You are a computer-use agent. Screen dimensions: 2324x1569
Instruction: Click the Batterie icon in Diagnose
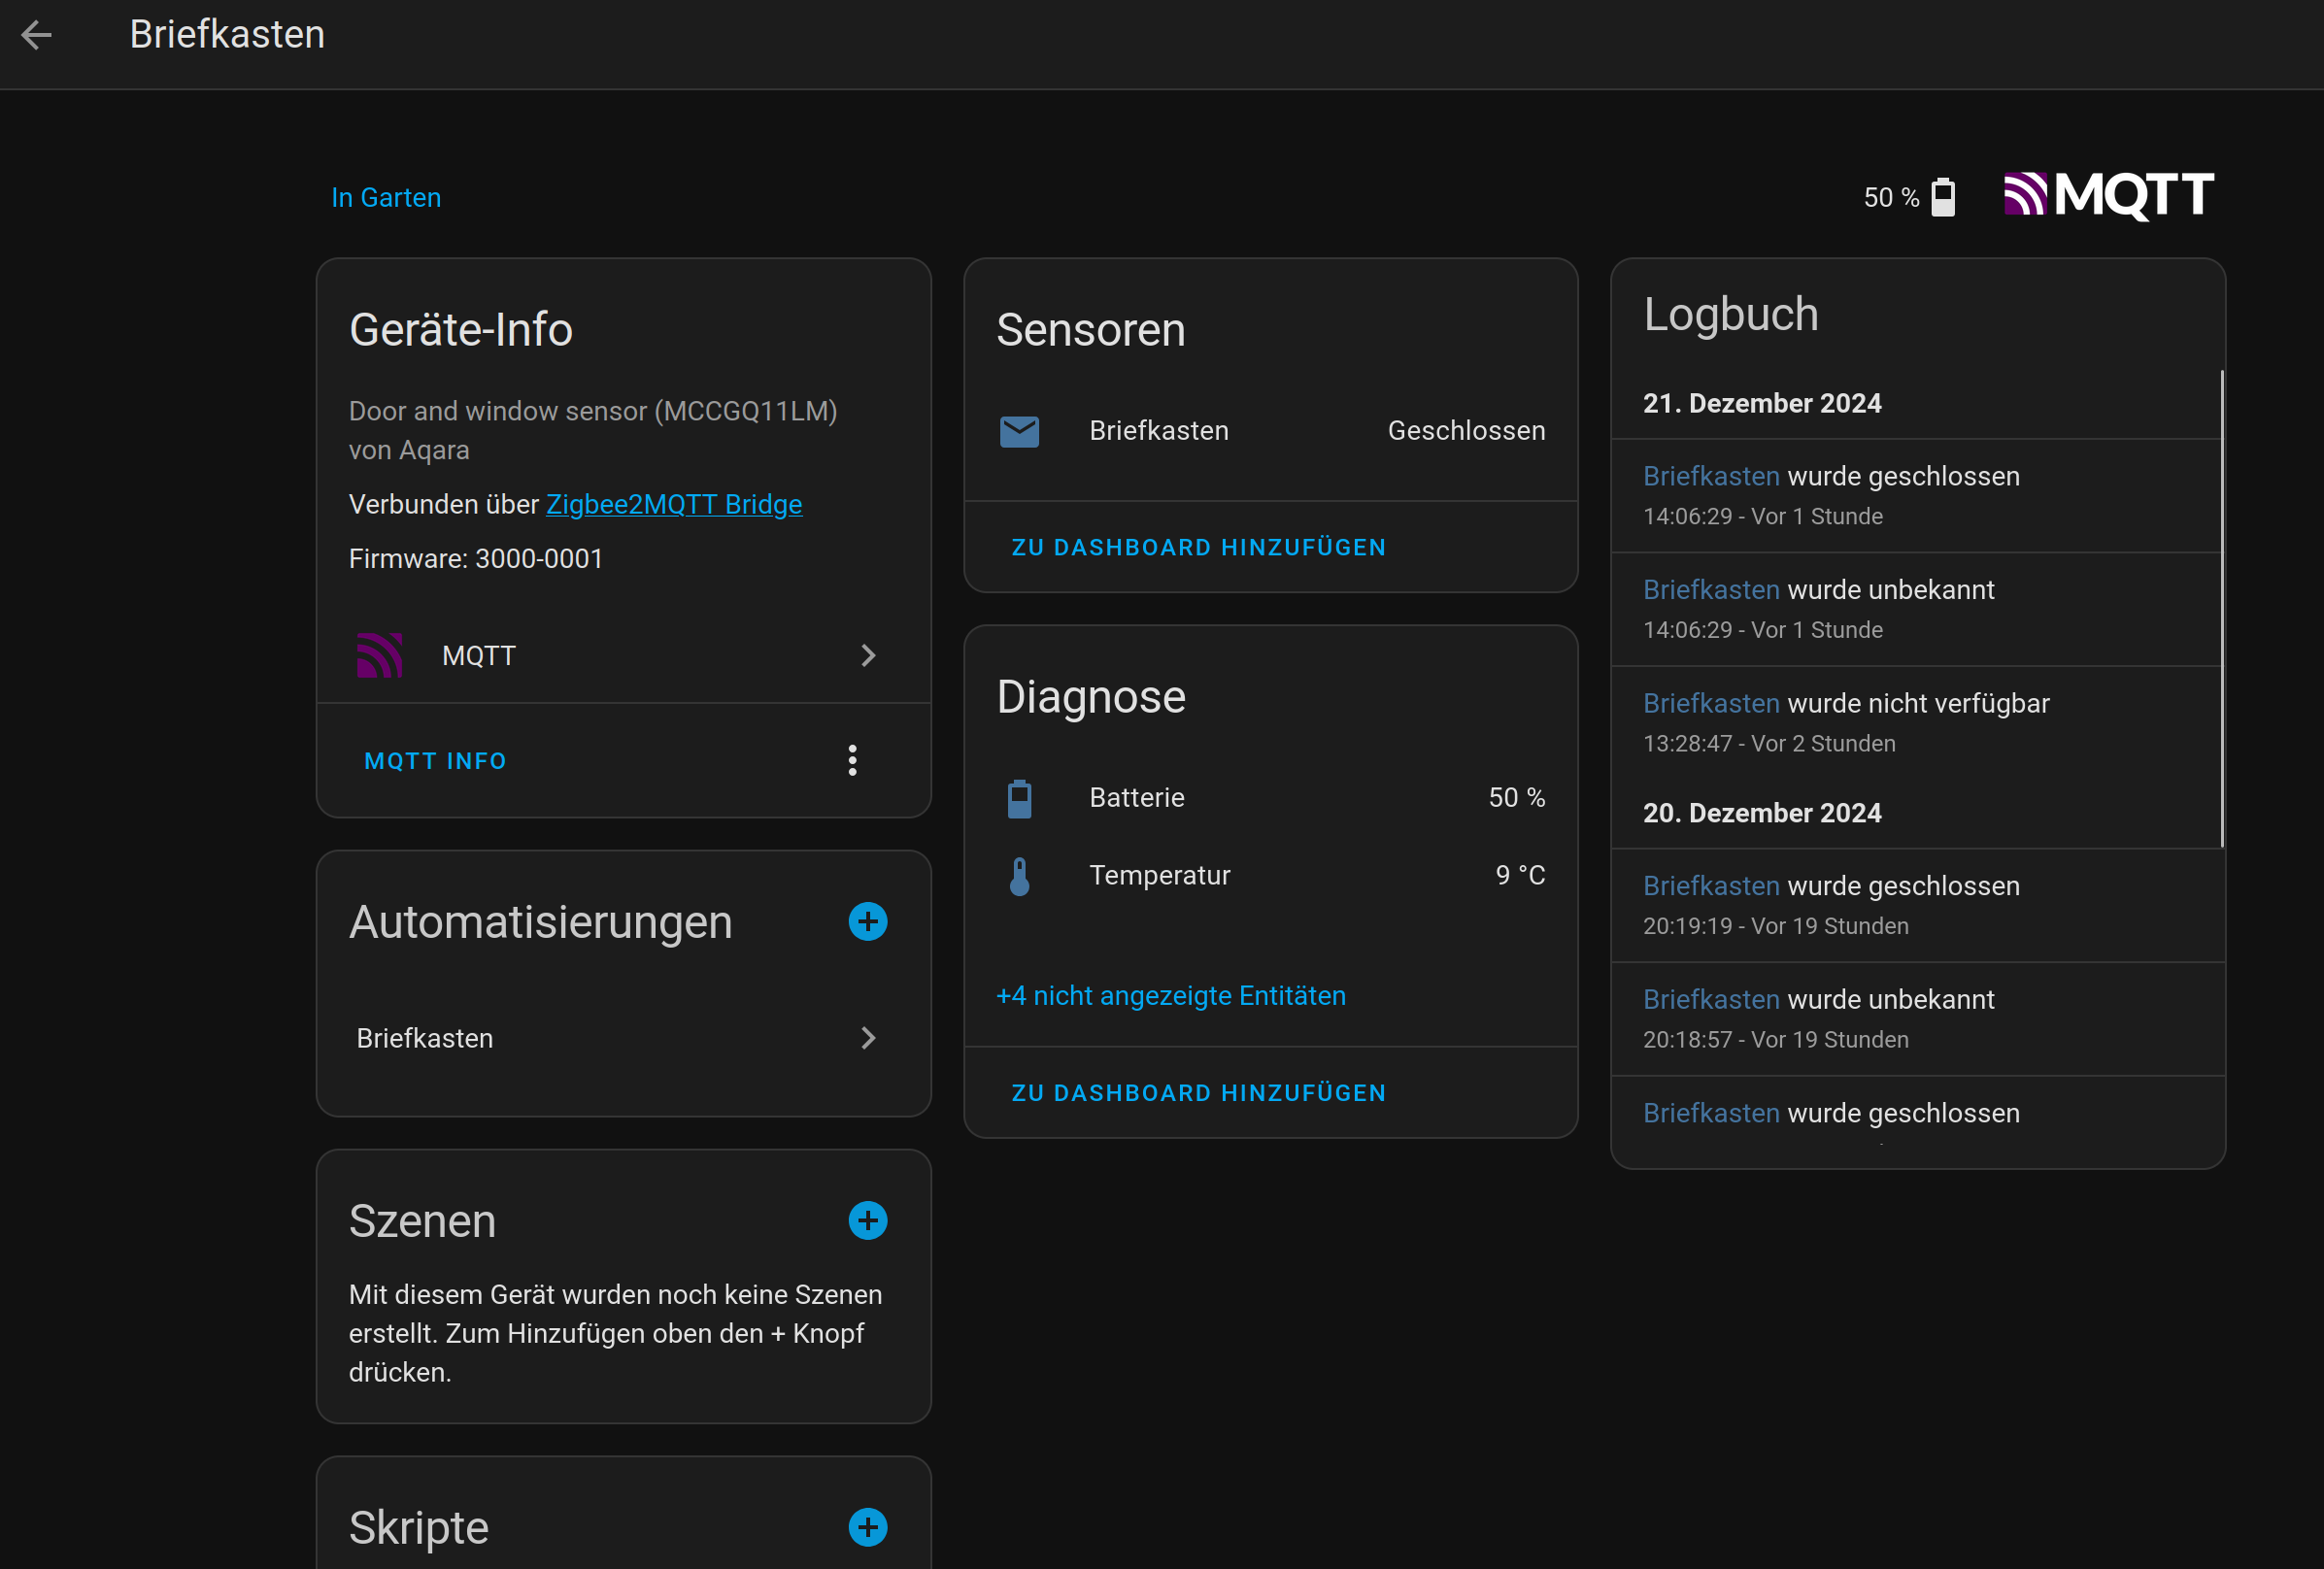pos(1019,798)
